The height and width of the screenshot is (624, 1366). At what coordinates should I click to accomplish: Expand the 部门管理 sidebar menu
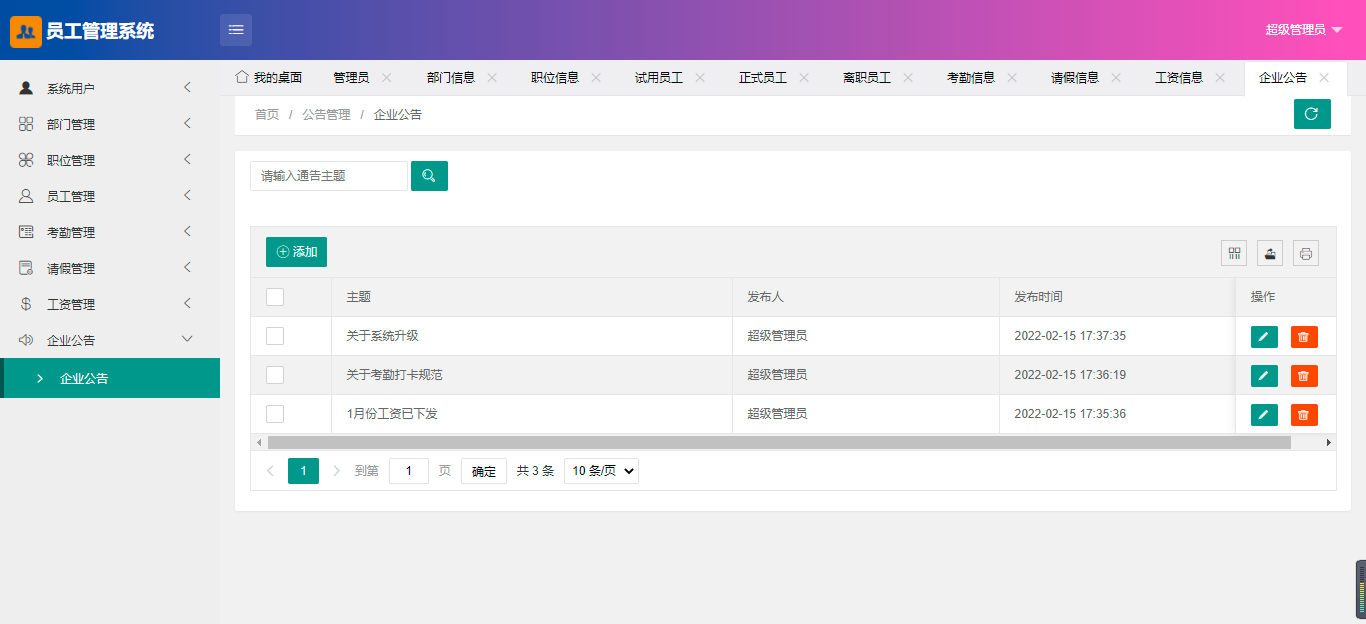pos(187,124)
